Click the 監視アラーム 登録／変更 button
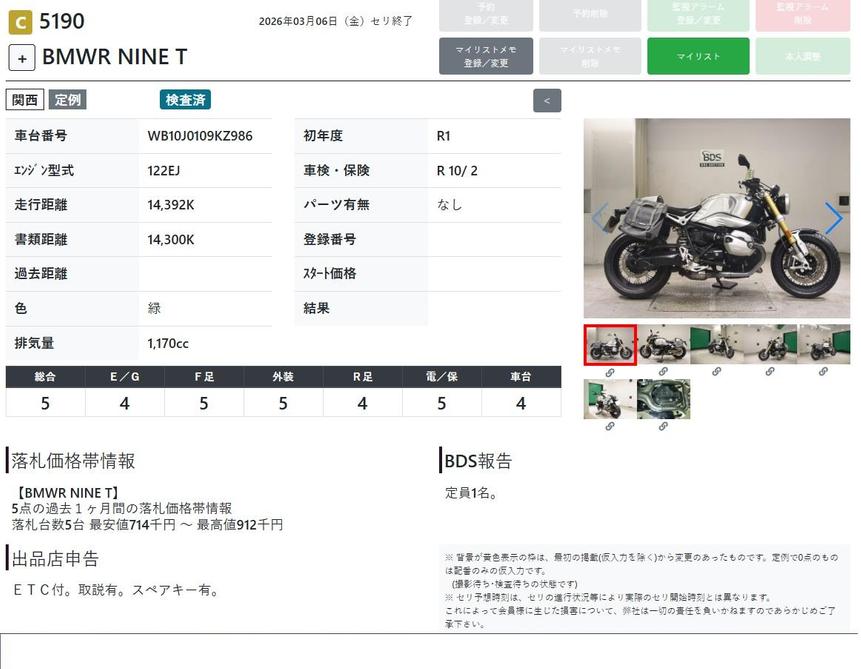This screenshot has height=669, width=861. coord(698,15)
